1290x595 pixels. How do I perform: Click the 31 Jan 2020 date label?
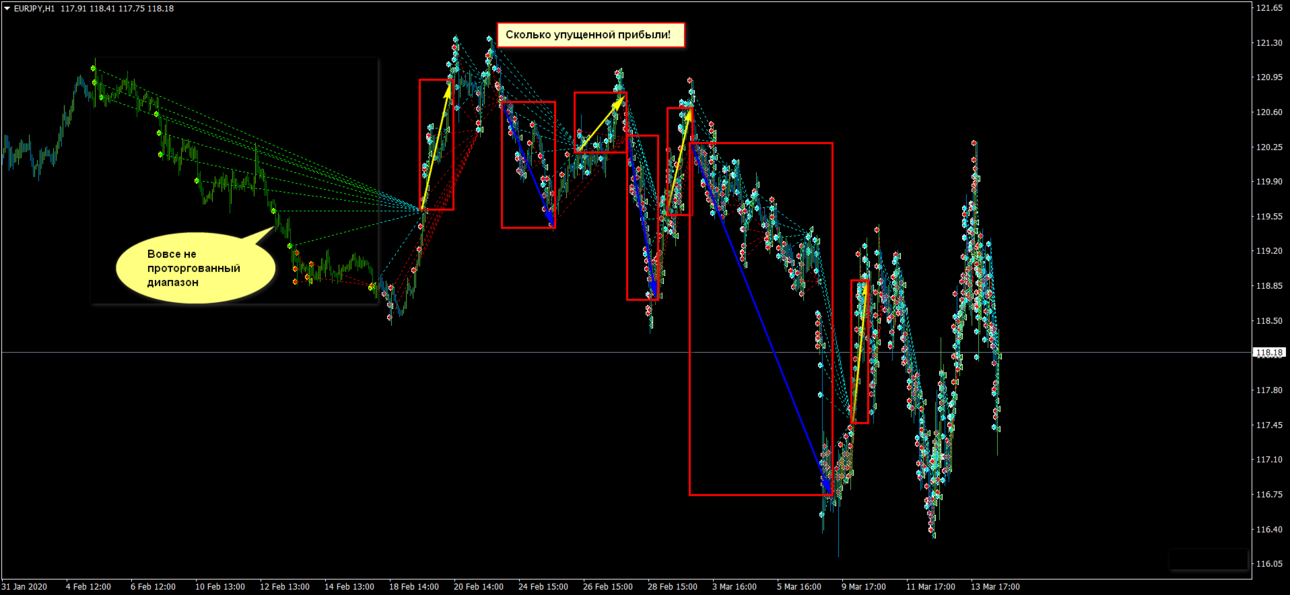[x=25, y=587]
